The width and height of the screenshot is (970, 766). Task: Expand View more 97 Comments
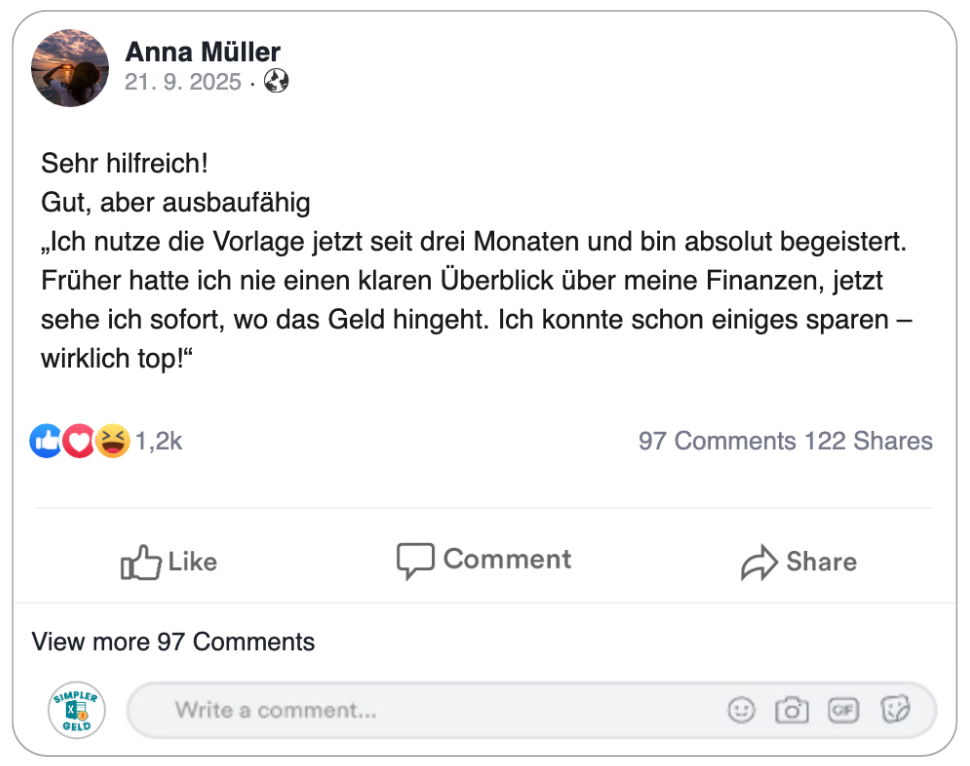pos(173,641)
